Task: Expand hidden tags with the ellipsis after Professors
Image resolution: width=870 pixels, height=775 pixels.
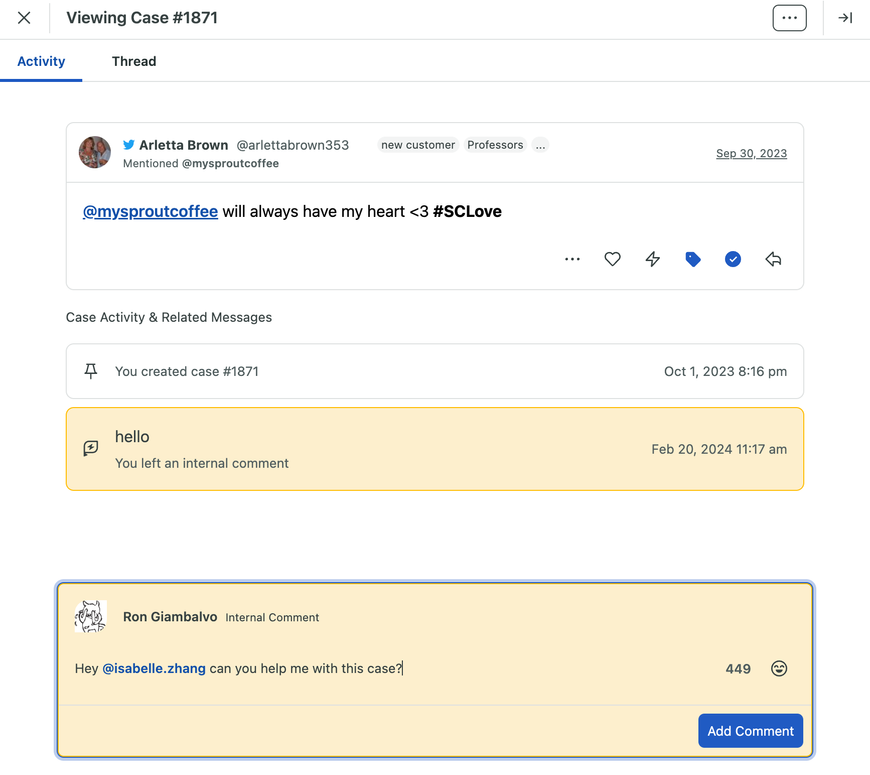Action: tap(540, 144)
